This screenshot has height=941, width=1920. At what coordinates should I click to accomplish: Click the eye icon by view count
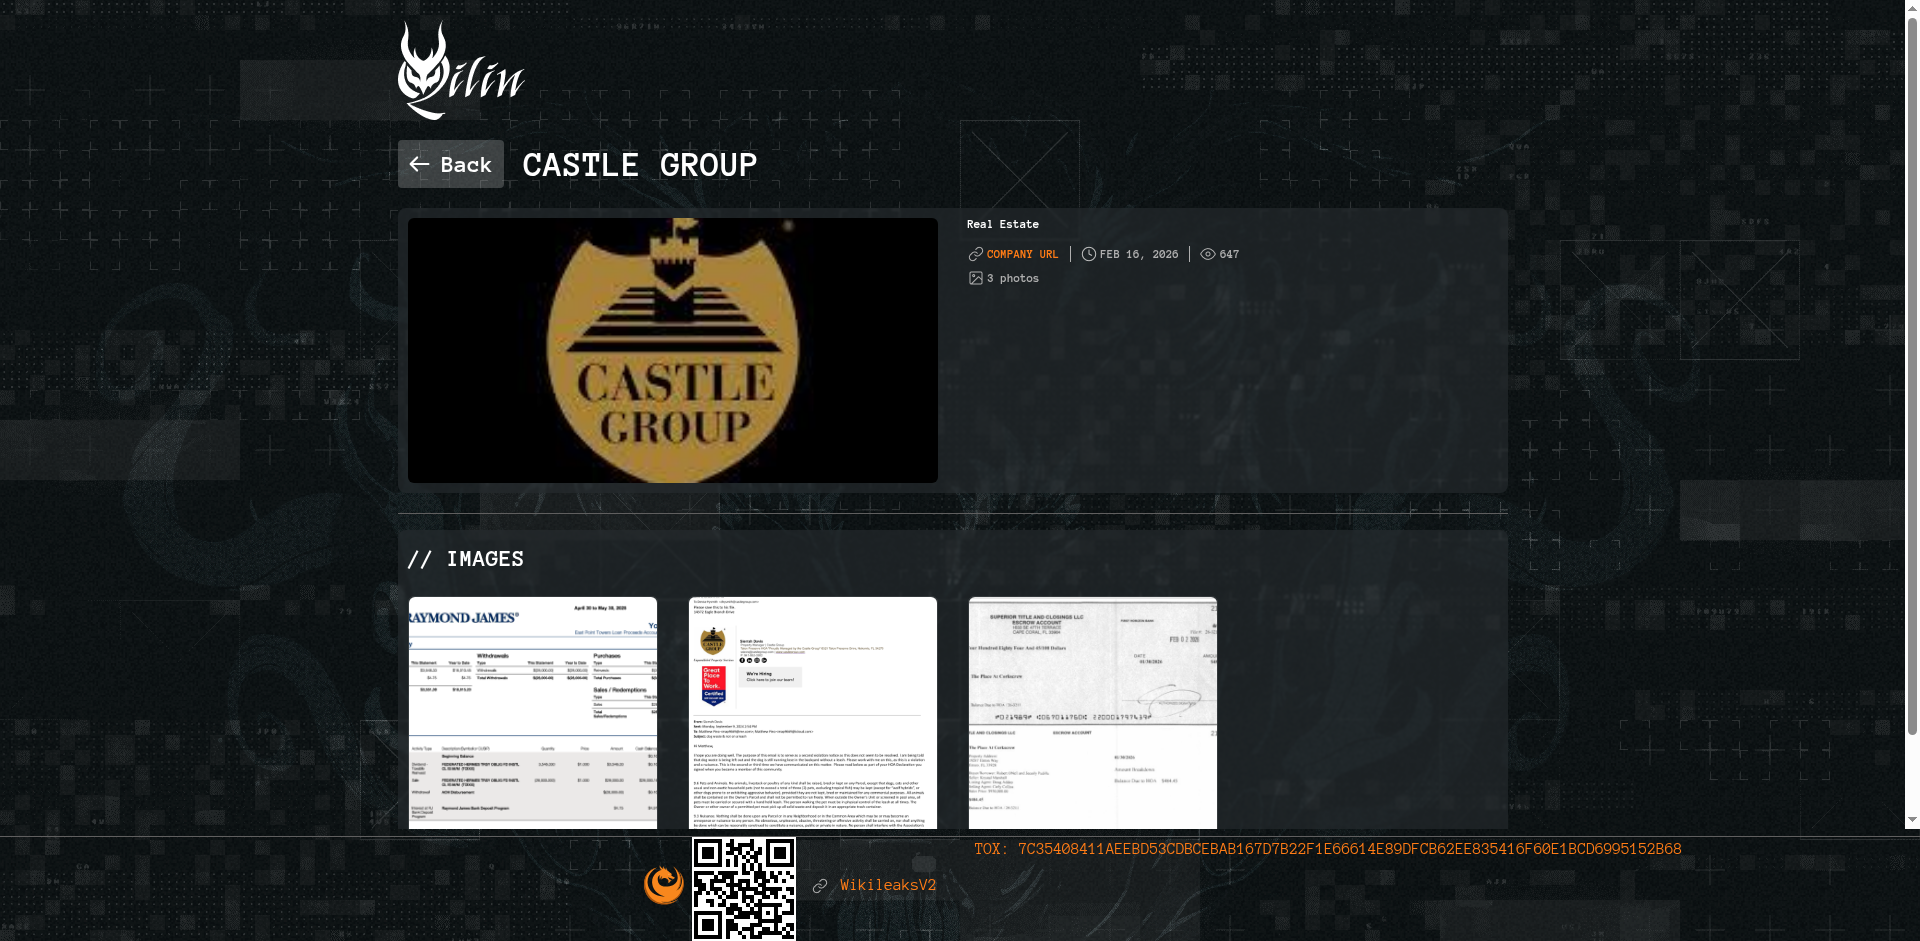[1207, 255]
